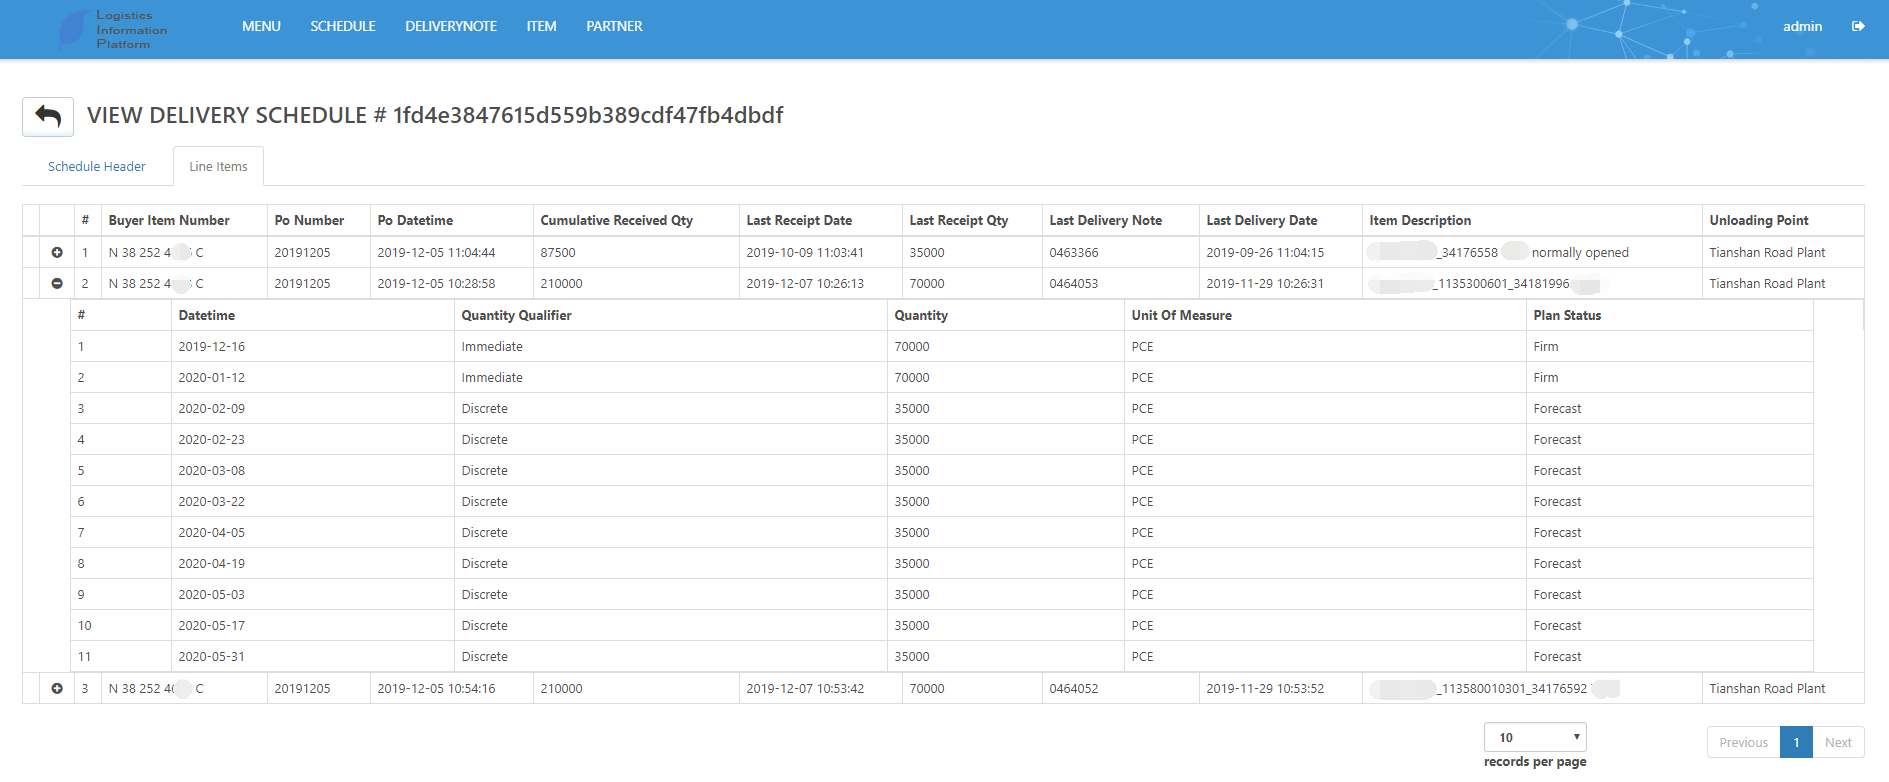The image size is (1889, 782).
Task: Open the records per page dropdown
Action: [1535, 737]
